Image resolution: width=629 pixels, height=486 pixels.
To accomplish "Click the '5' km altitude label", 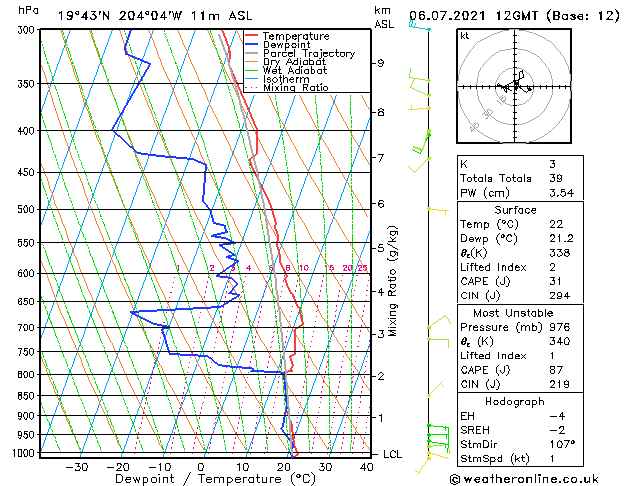I will tap(380, 248).
